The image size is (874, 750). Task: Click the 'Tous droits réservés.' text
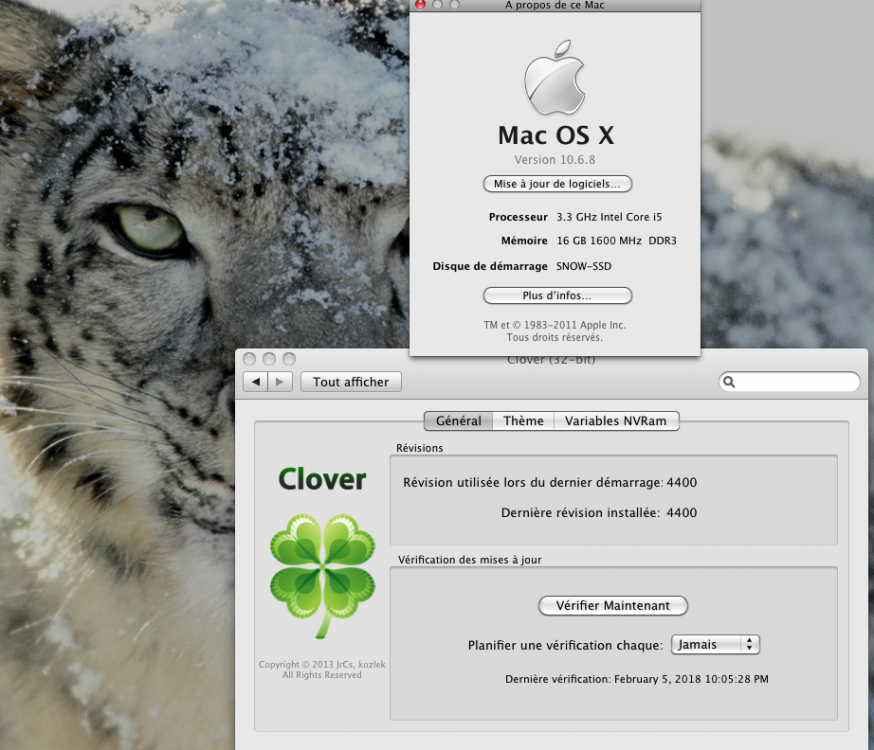[555, 337]
